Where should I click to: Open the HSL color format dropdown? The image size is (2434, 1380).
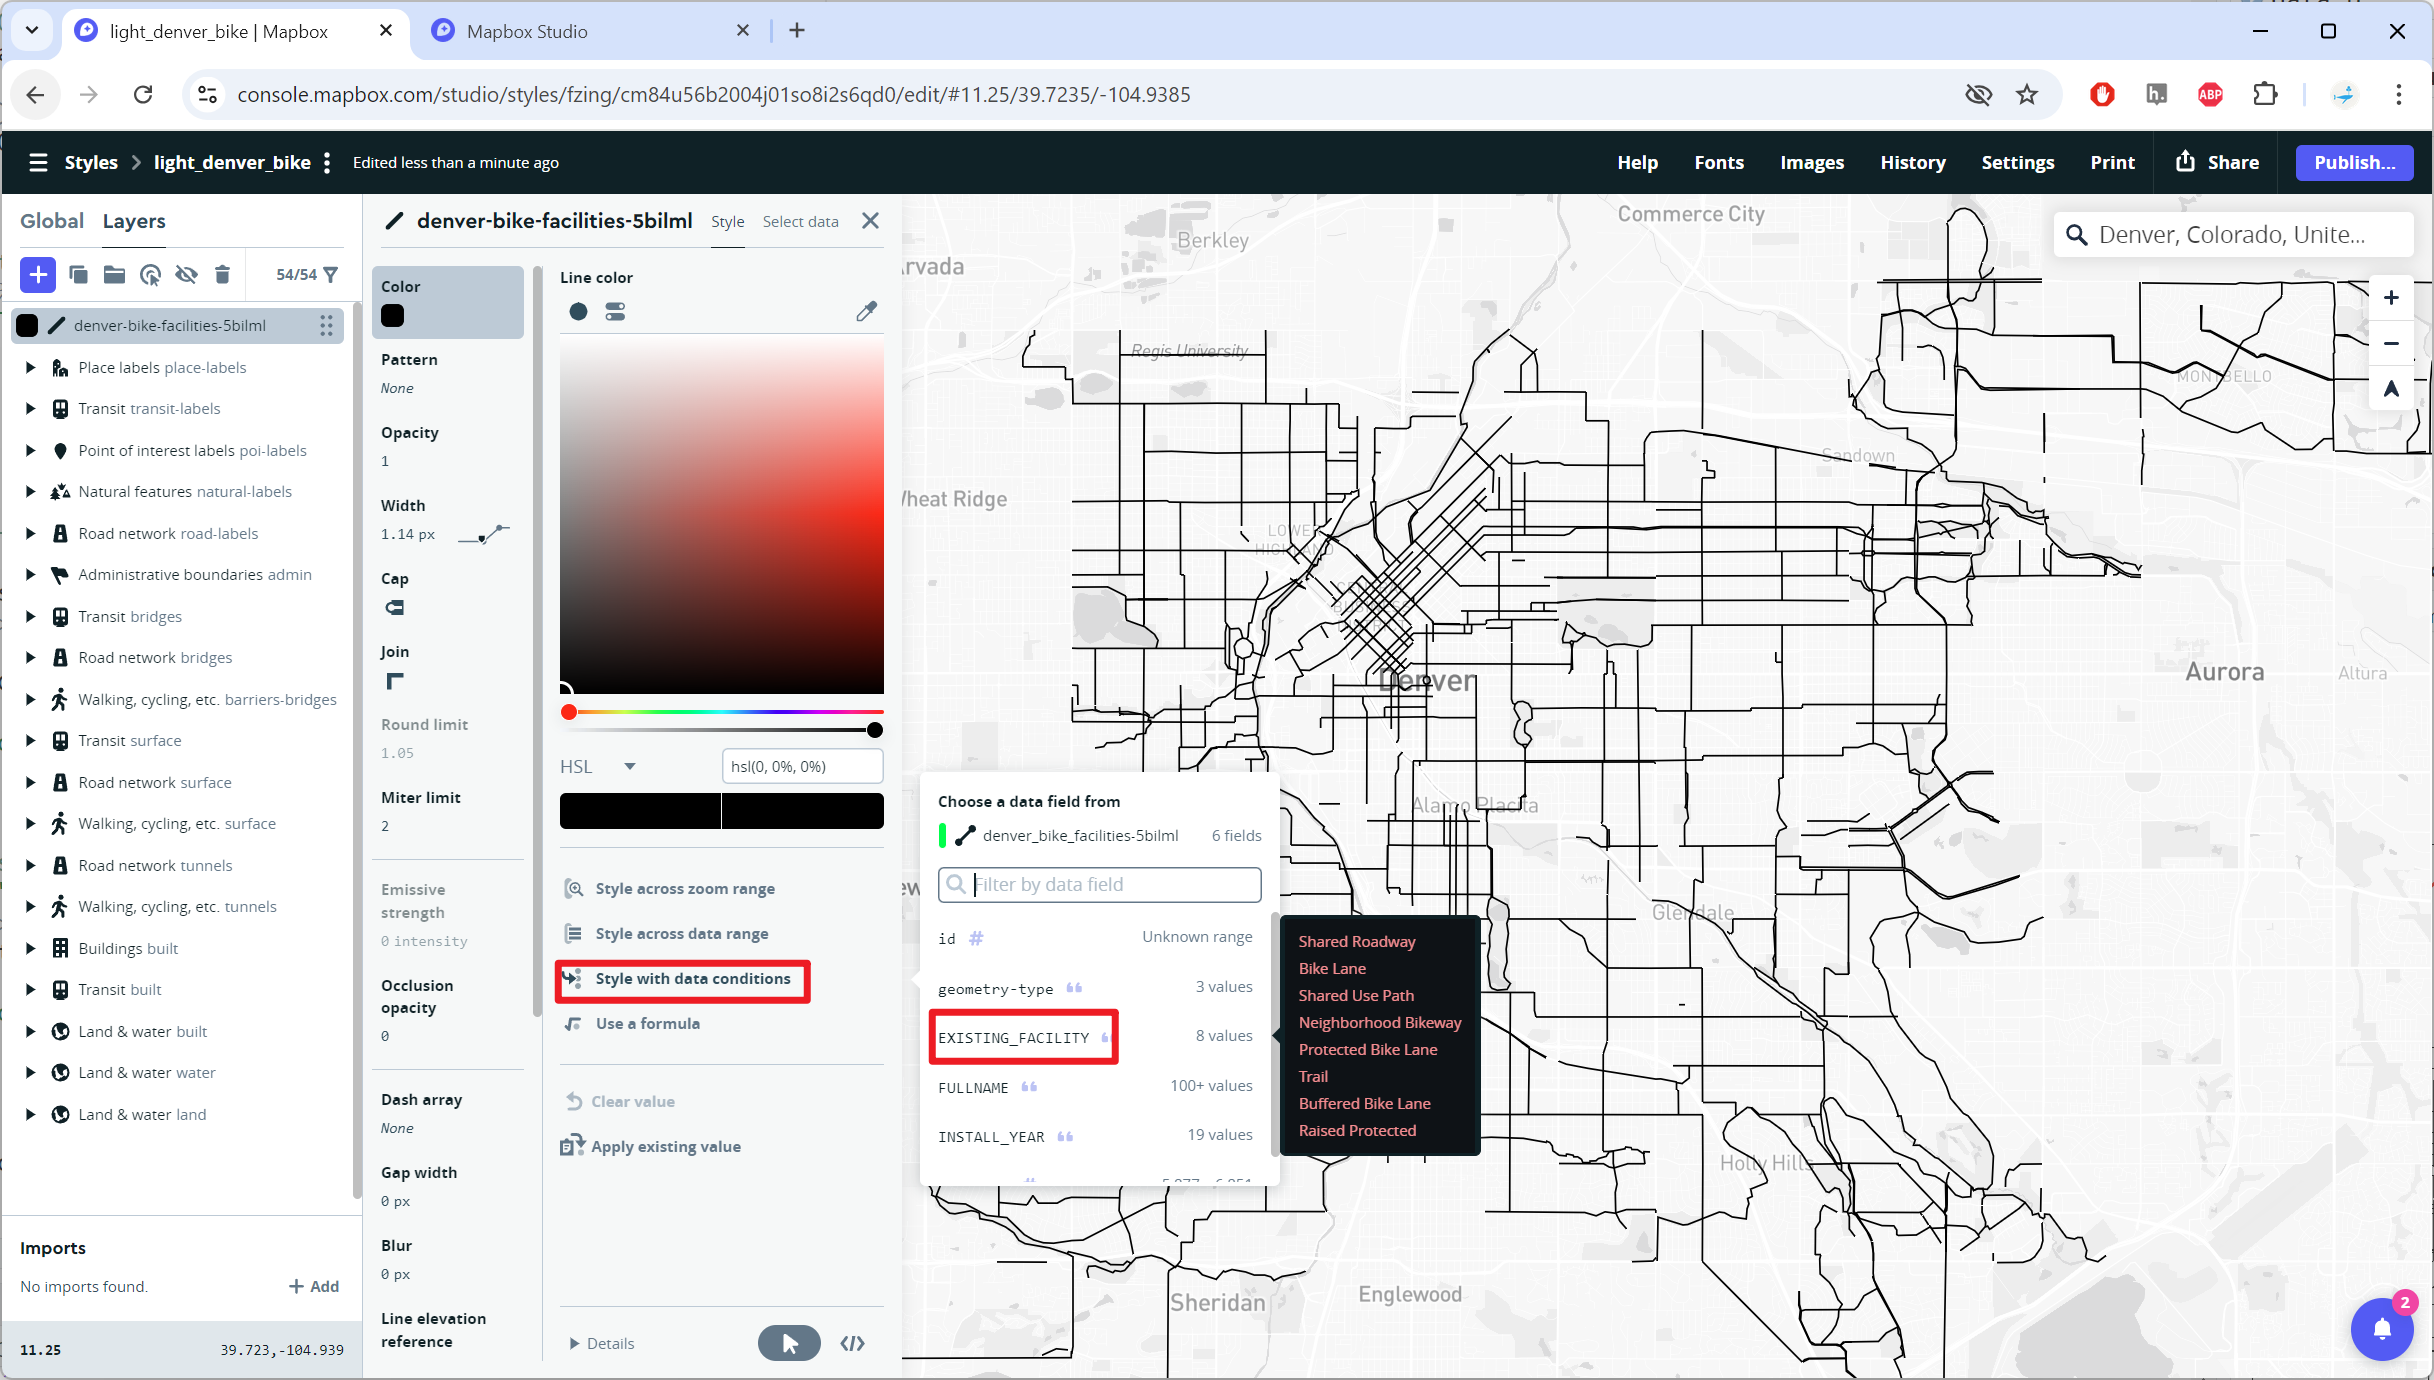tap(598, 766)
